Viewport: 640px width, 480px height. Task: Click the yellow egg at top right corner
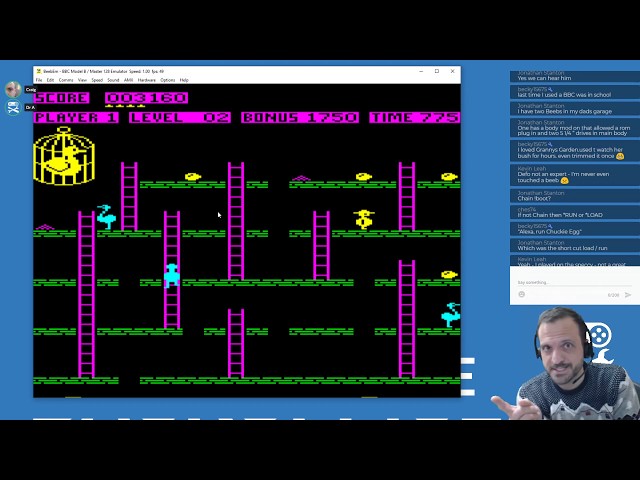(x=449, y=177)
